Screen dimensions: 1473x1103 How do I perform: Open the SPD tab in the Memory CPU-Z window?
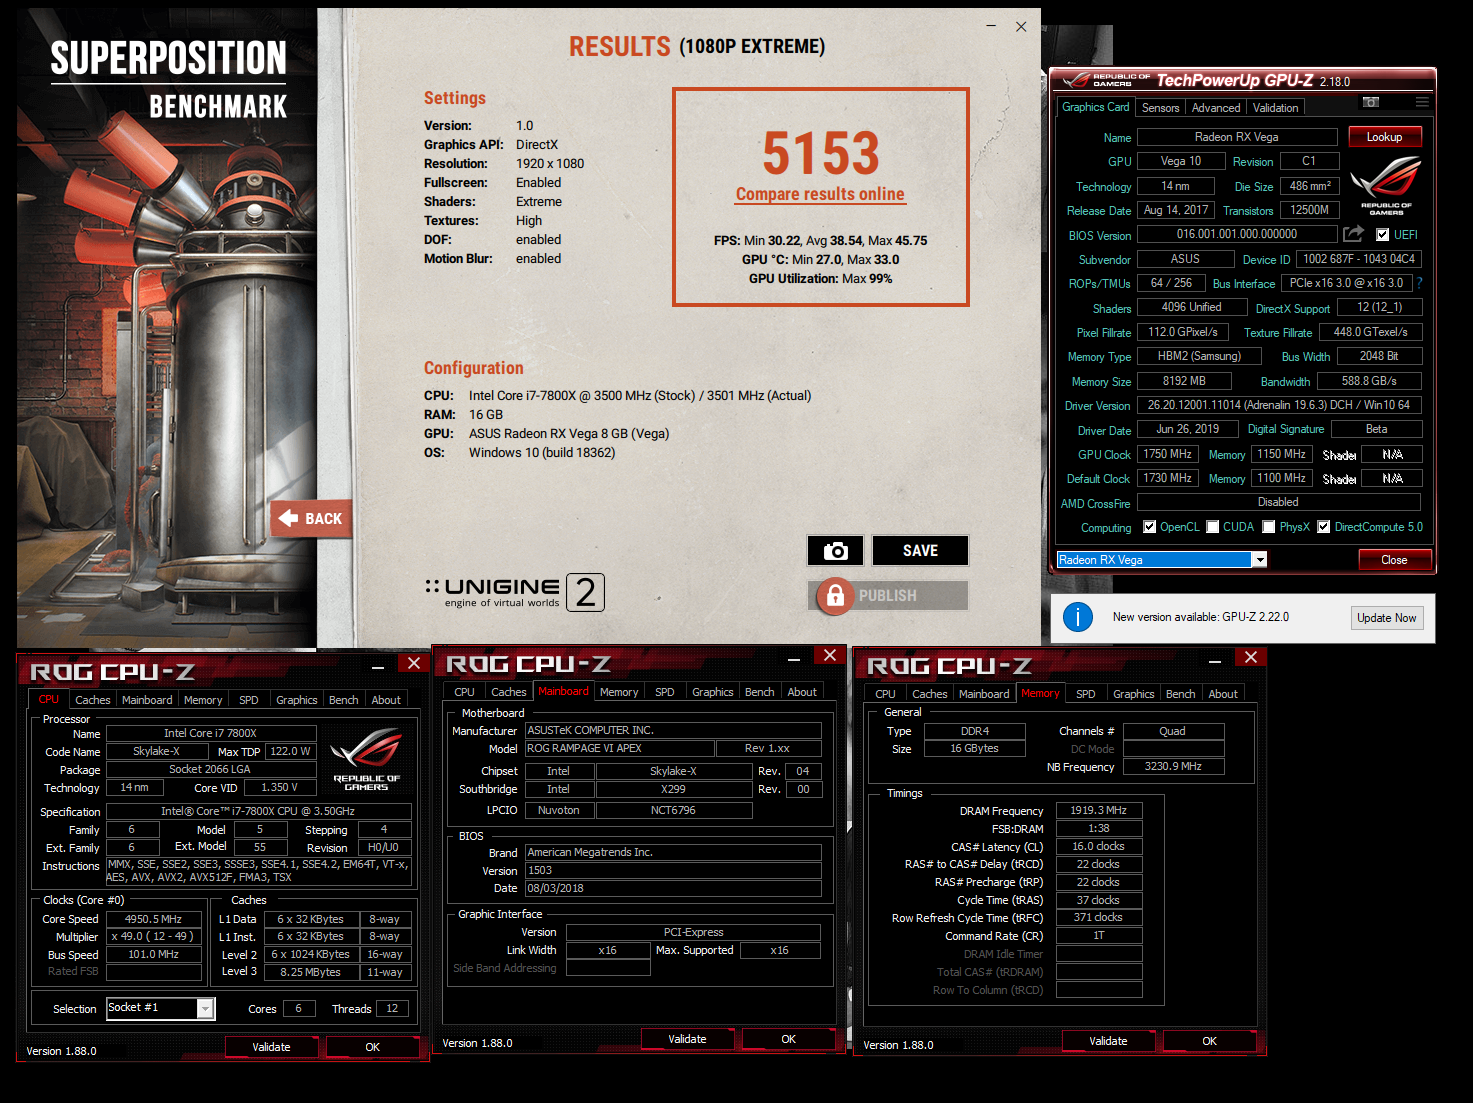[x=1086, y=694]
